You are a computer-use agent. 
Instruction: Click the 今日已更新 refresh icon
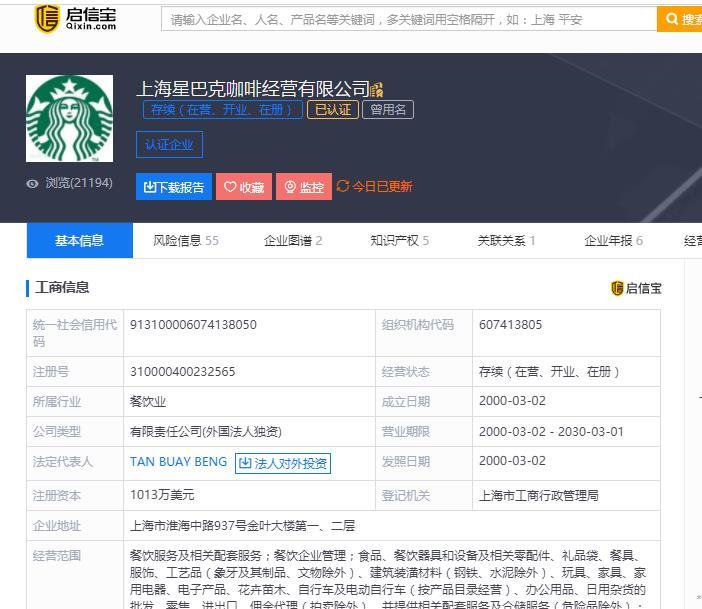(342, 186)
